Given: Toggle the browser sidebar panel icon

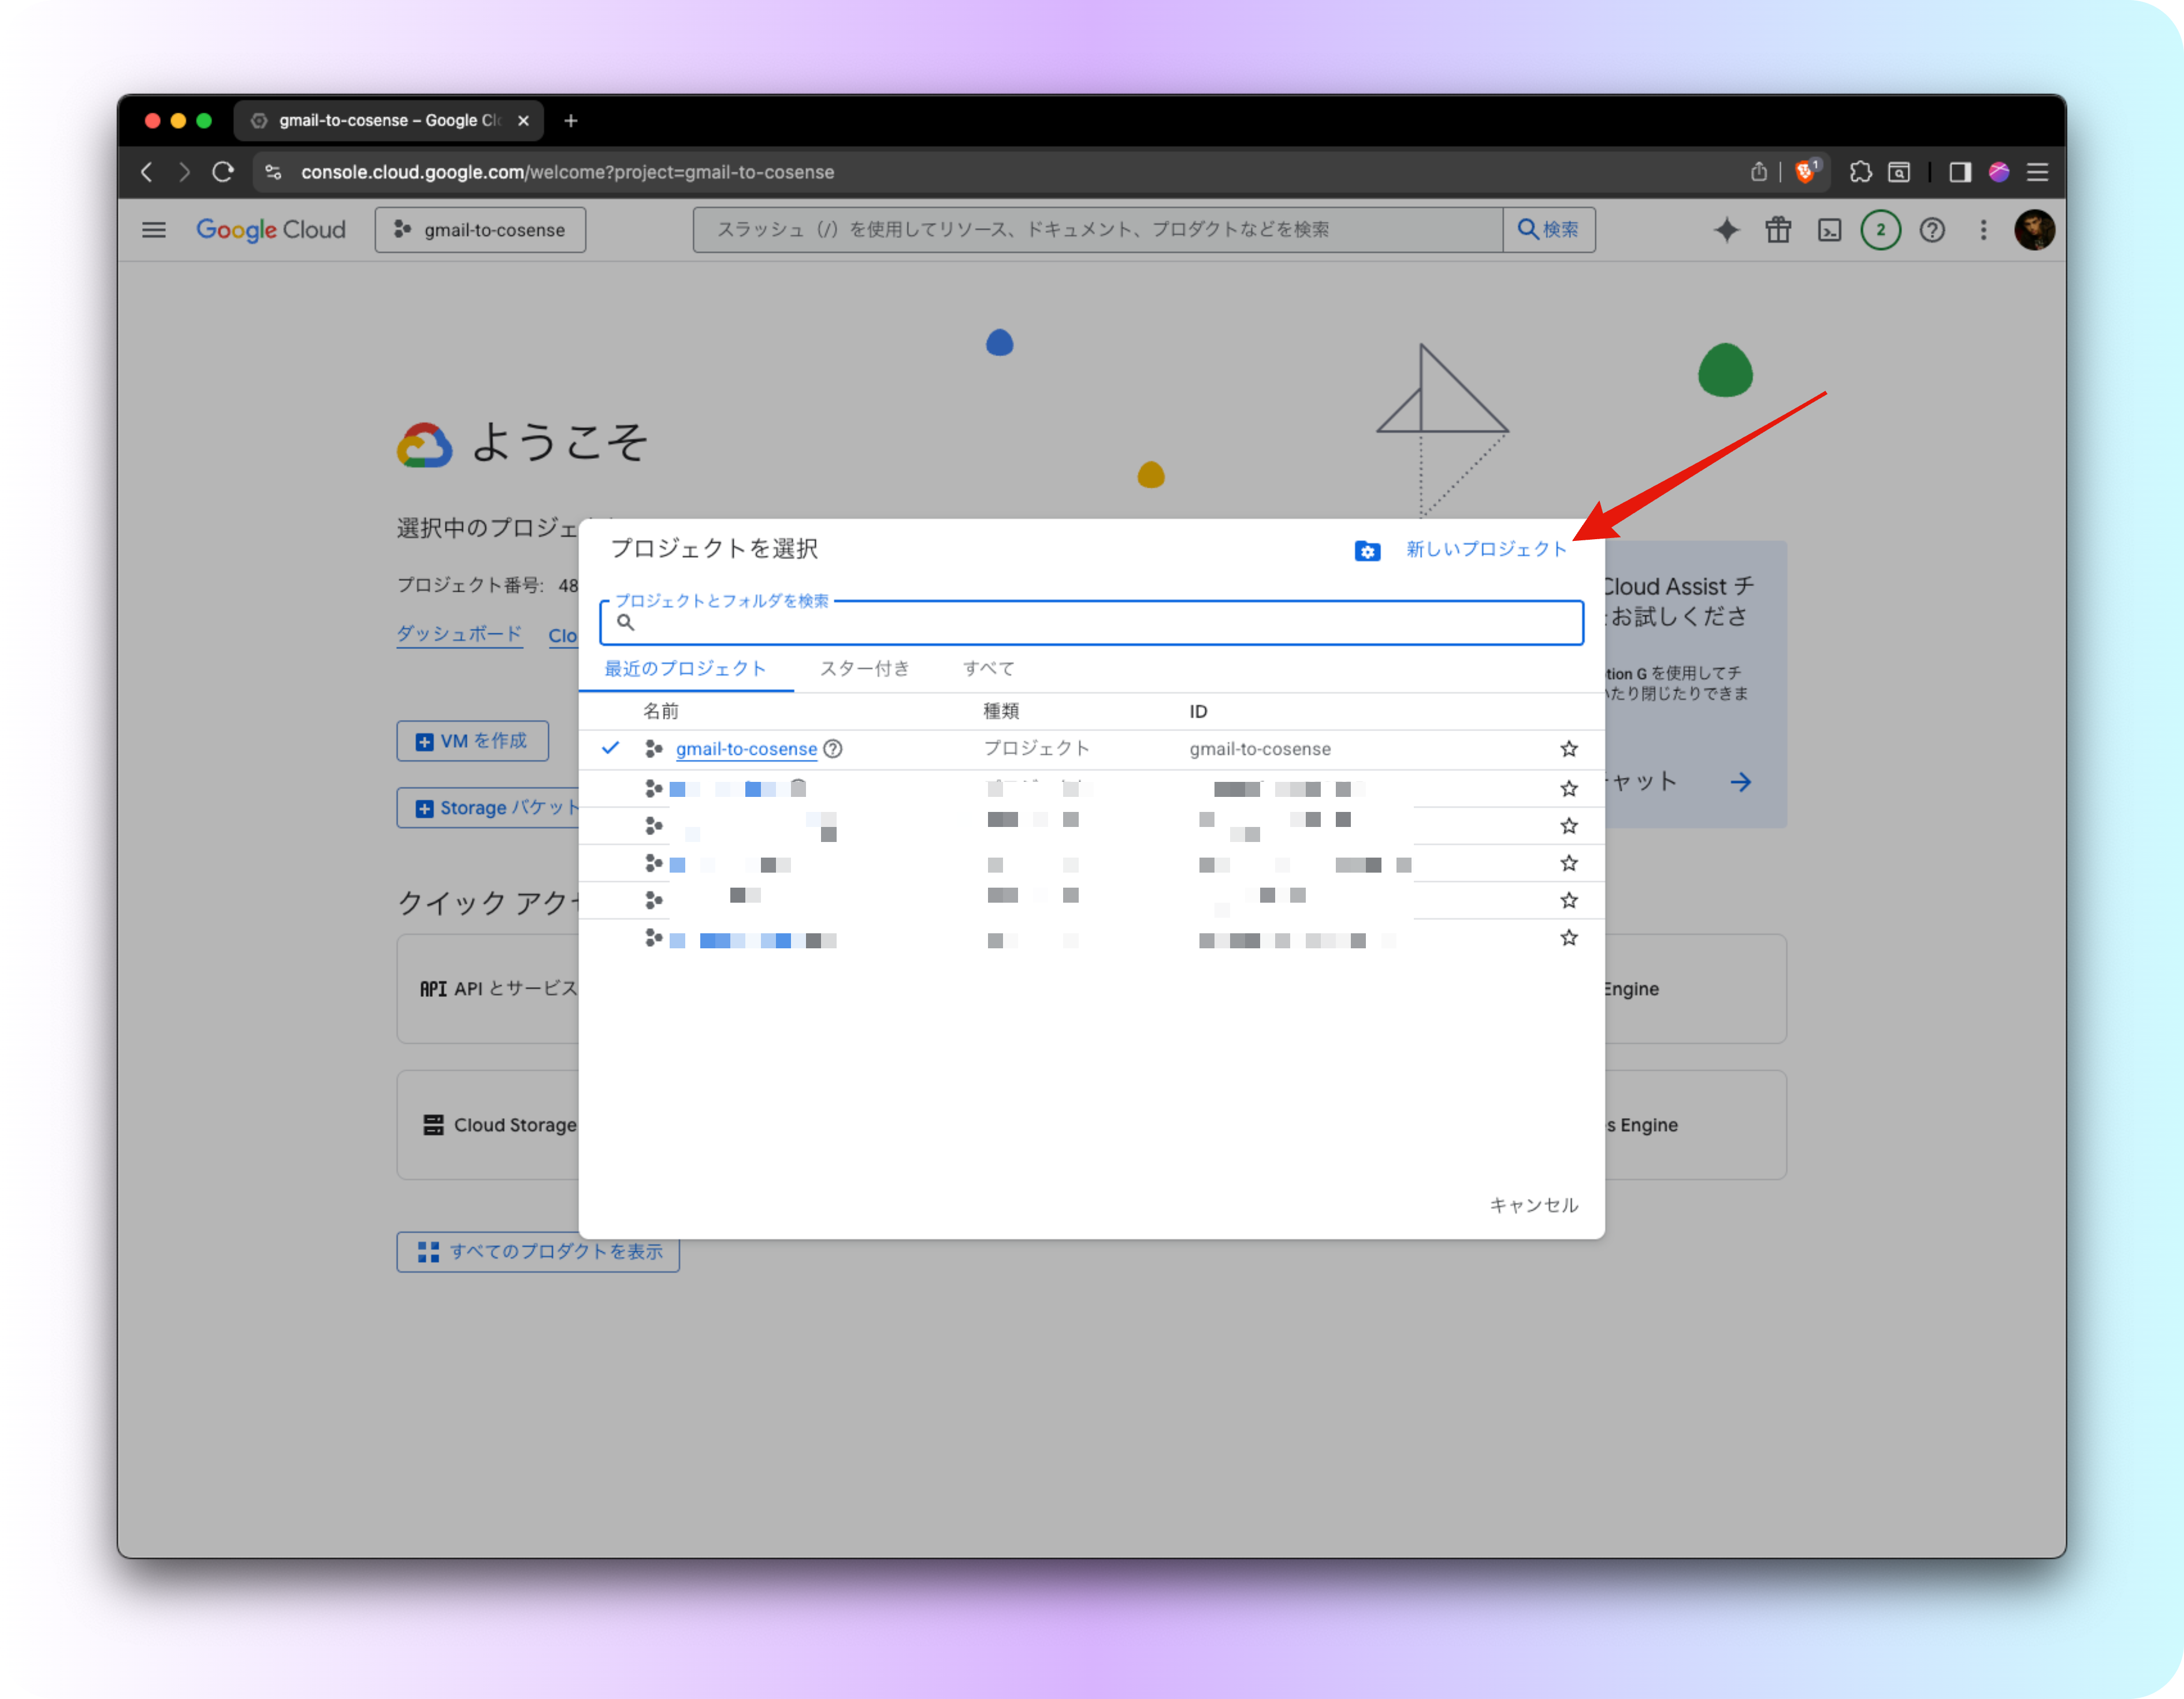Looking at the screenshot, I should (x=1959, y=172).
